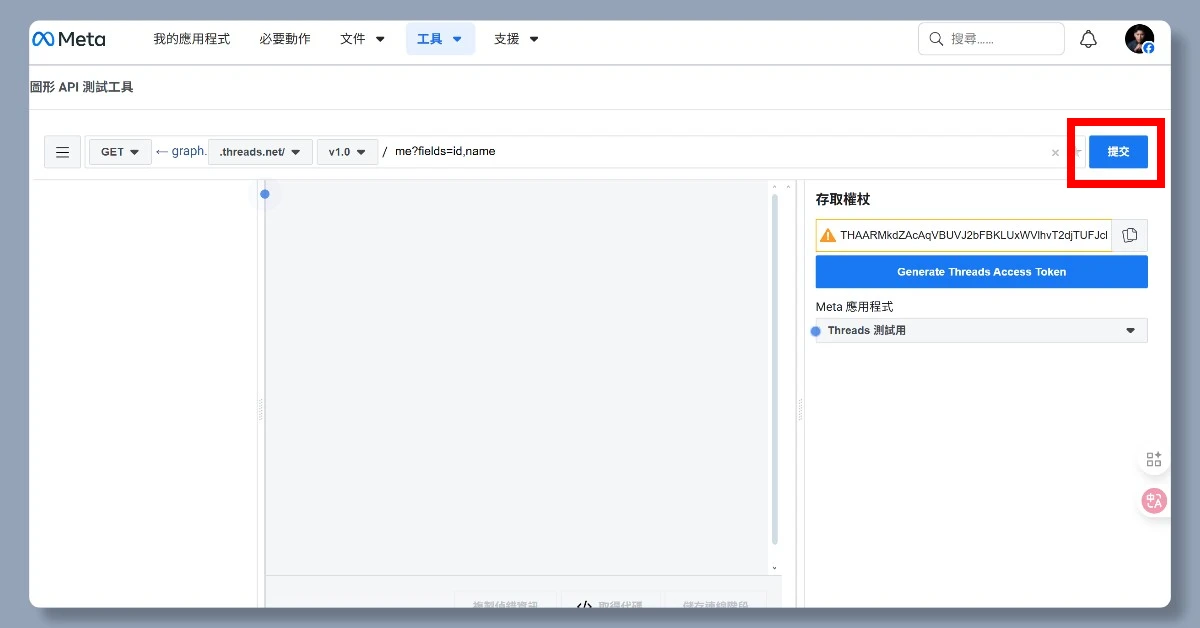
Task: Submit the request with 提交 button
Action: point(1118,152)
